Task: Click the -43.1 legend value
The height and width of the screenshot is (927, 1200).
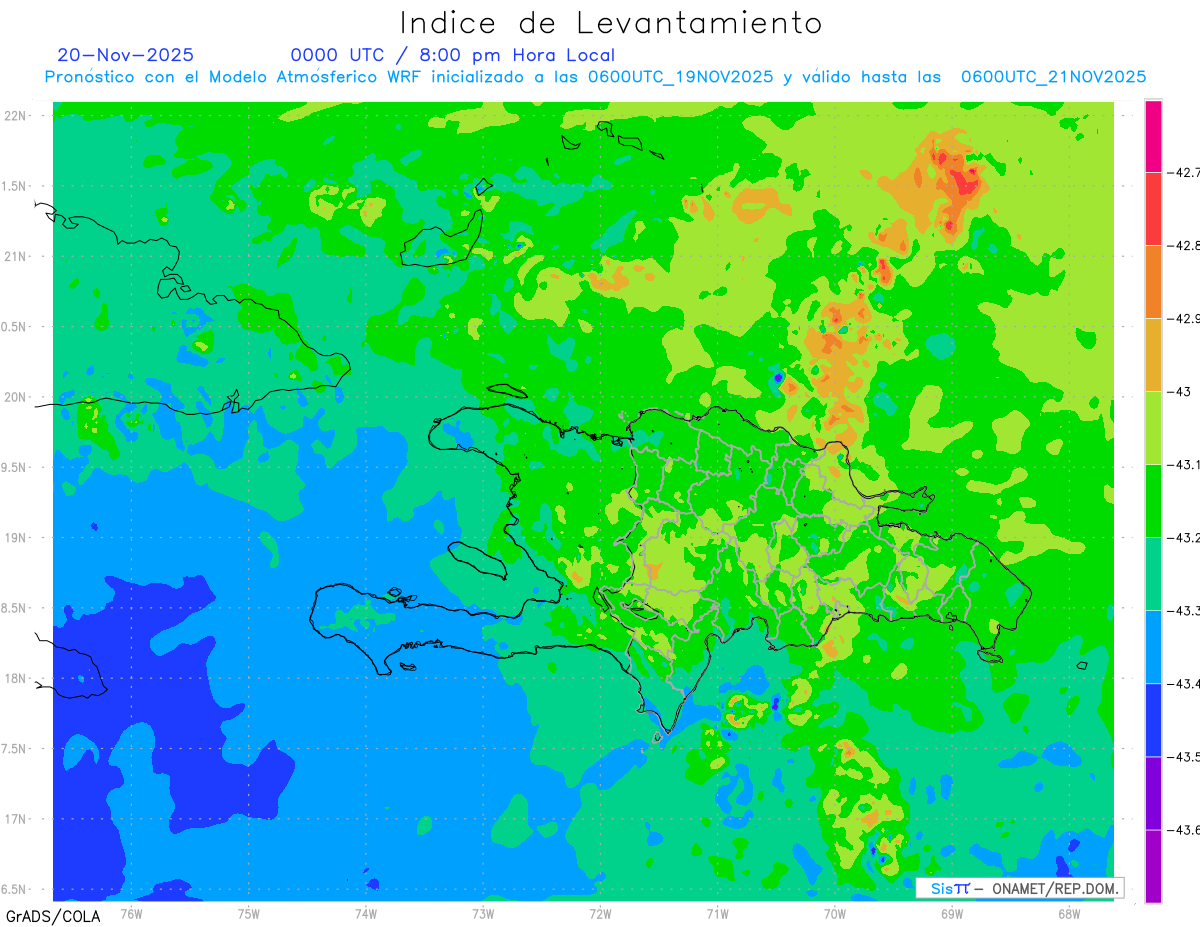Action: 1186,464
